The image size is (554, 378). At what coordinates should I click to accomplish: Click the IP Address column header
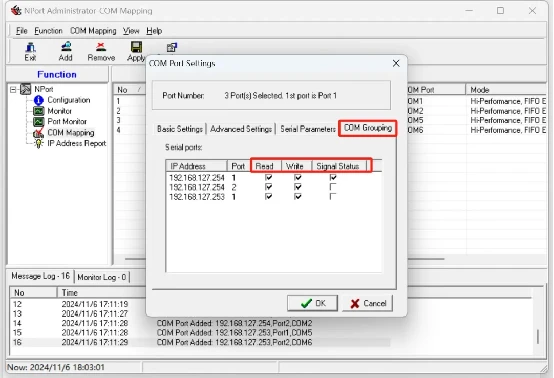click(196, 166)
